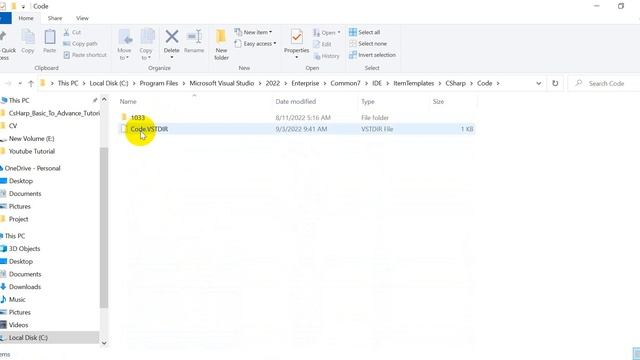Go to ItemTemplates in the breadcrumb
Viewport: 640px width, 360px height.
click(x=413, y=83)
